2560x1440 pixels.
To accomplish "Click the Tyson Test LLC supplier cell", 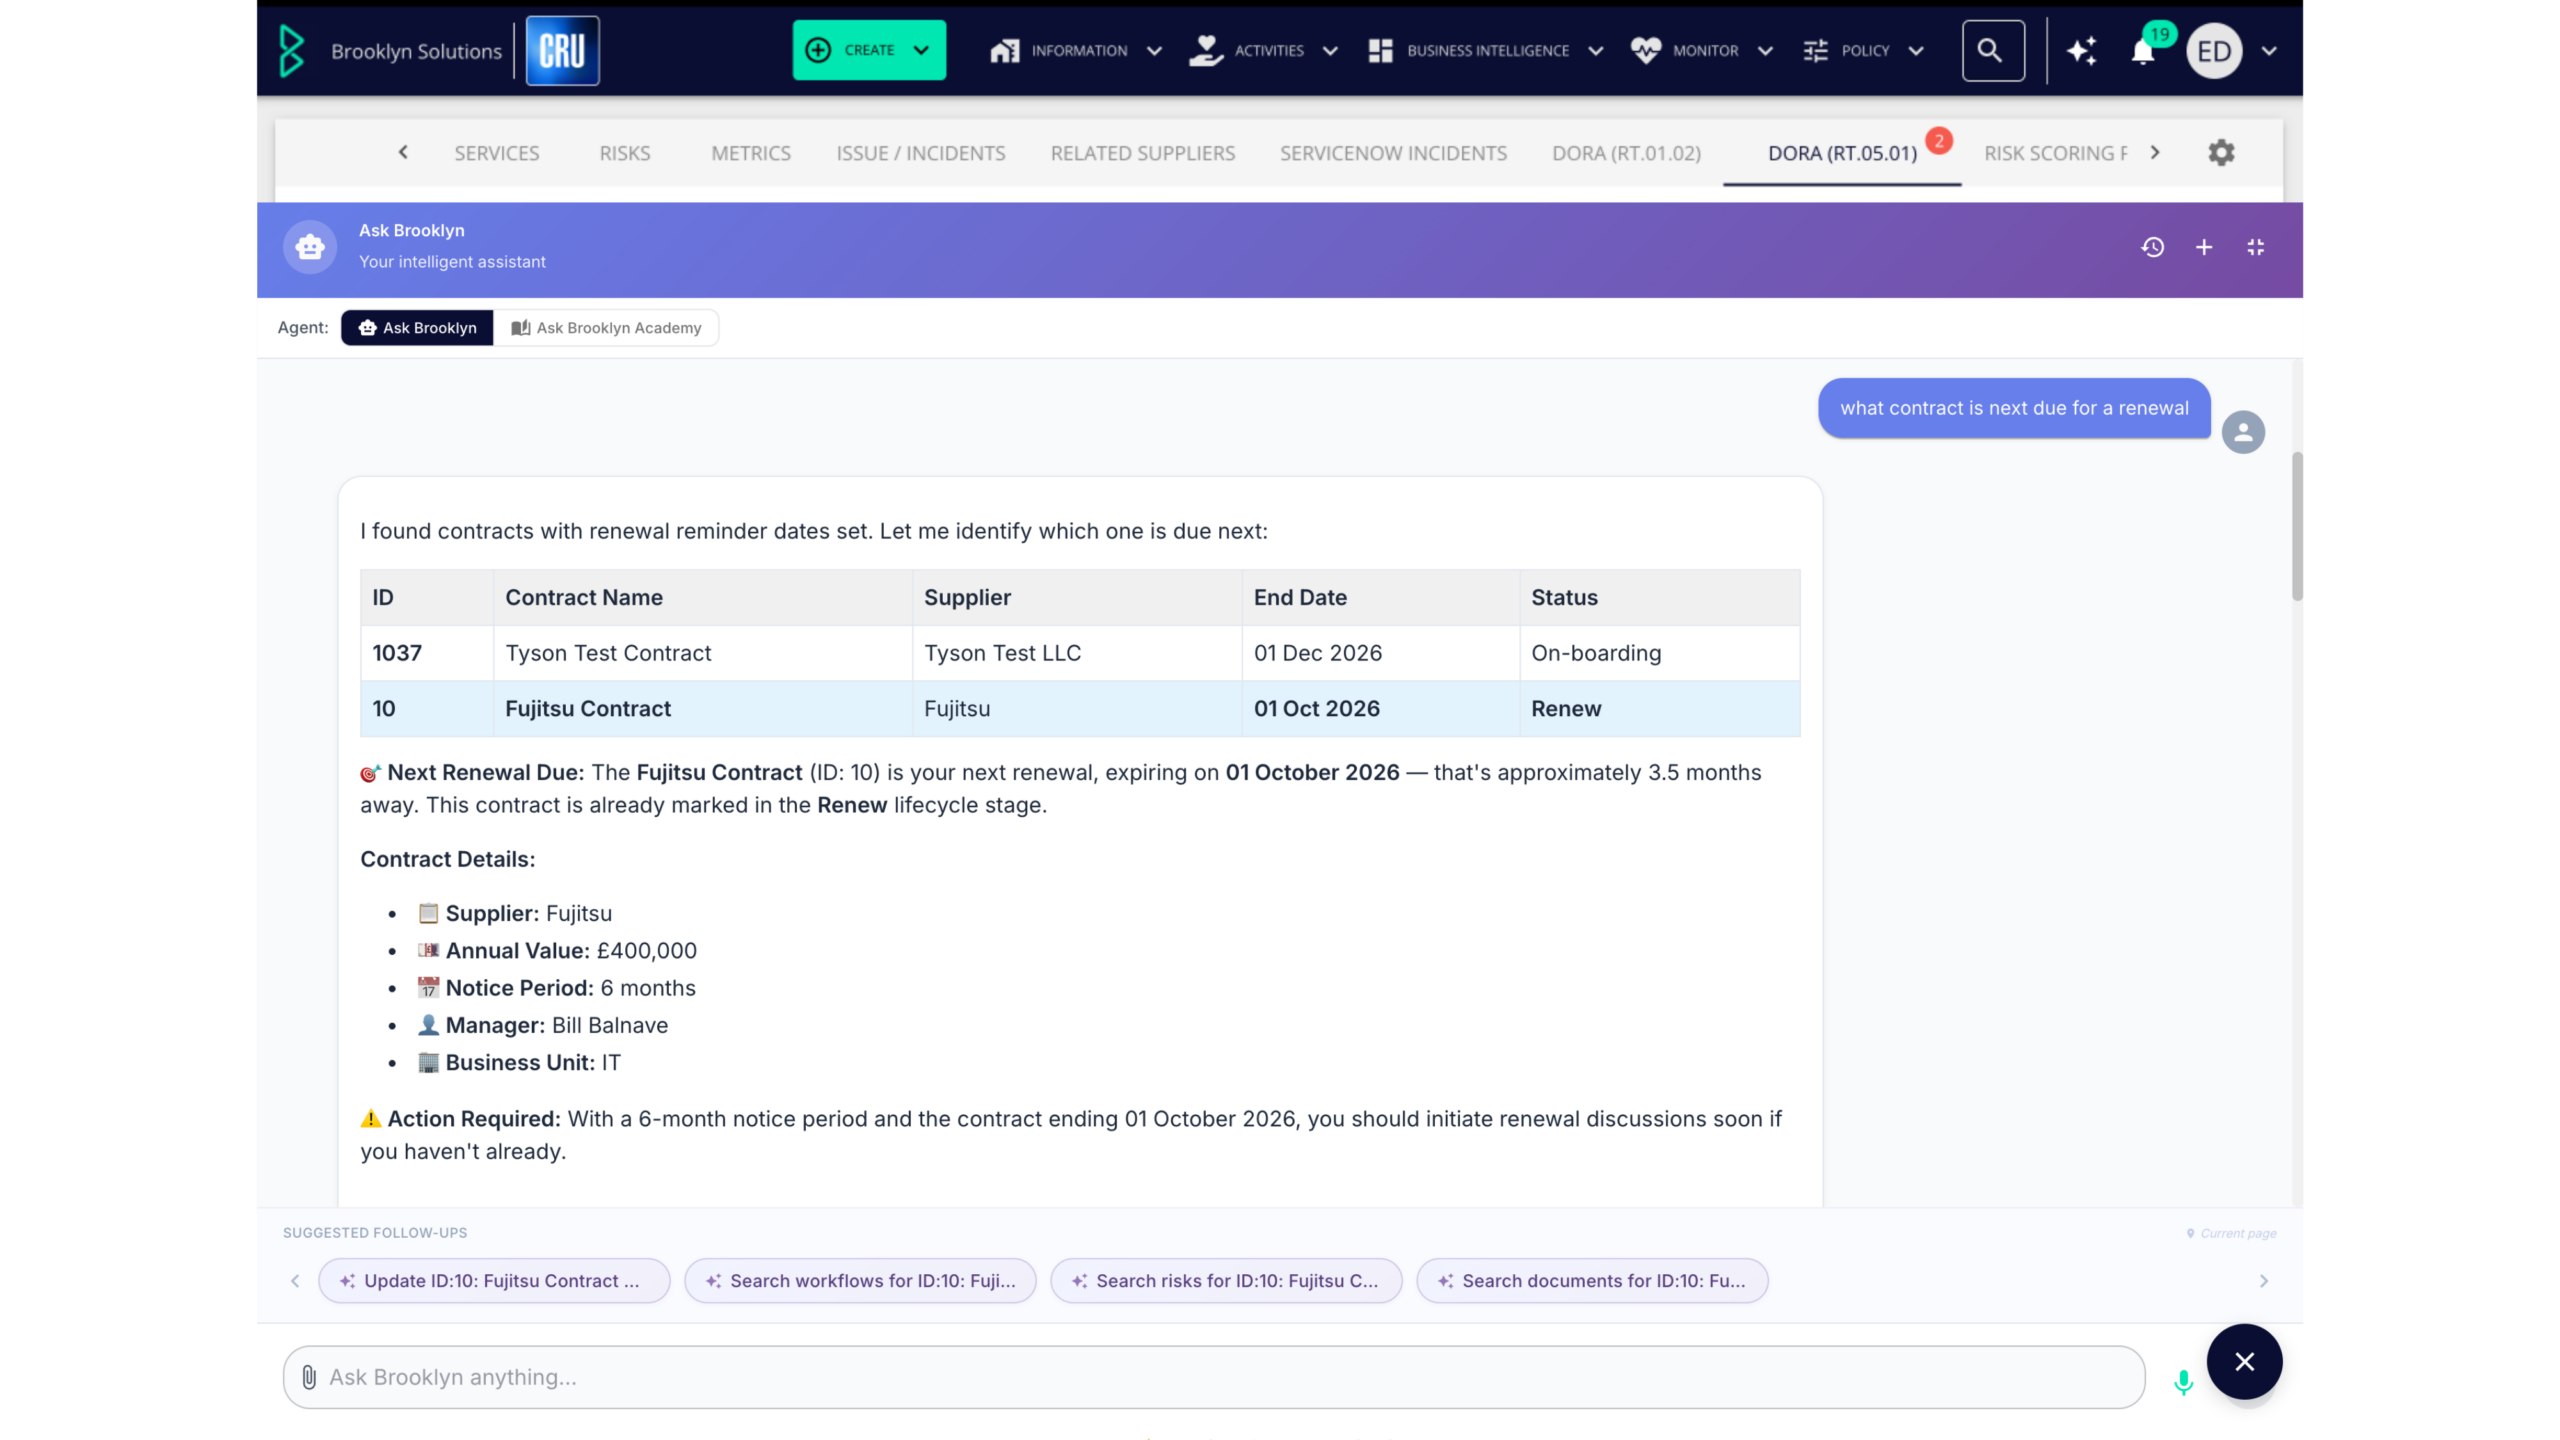I will point(1077,653).
